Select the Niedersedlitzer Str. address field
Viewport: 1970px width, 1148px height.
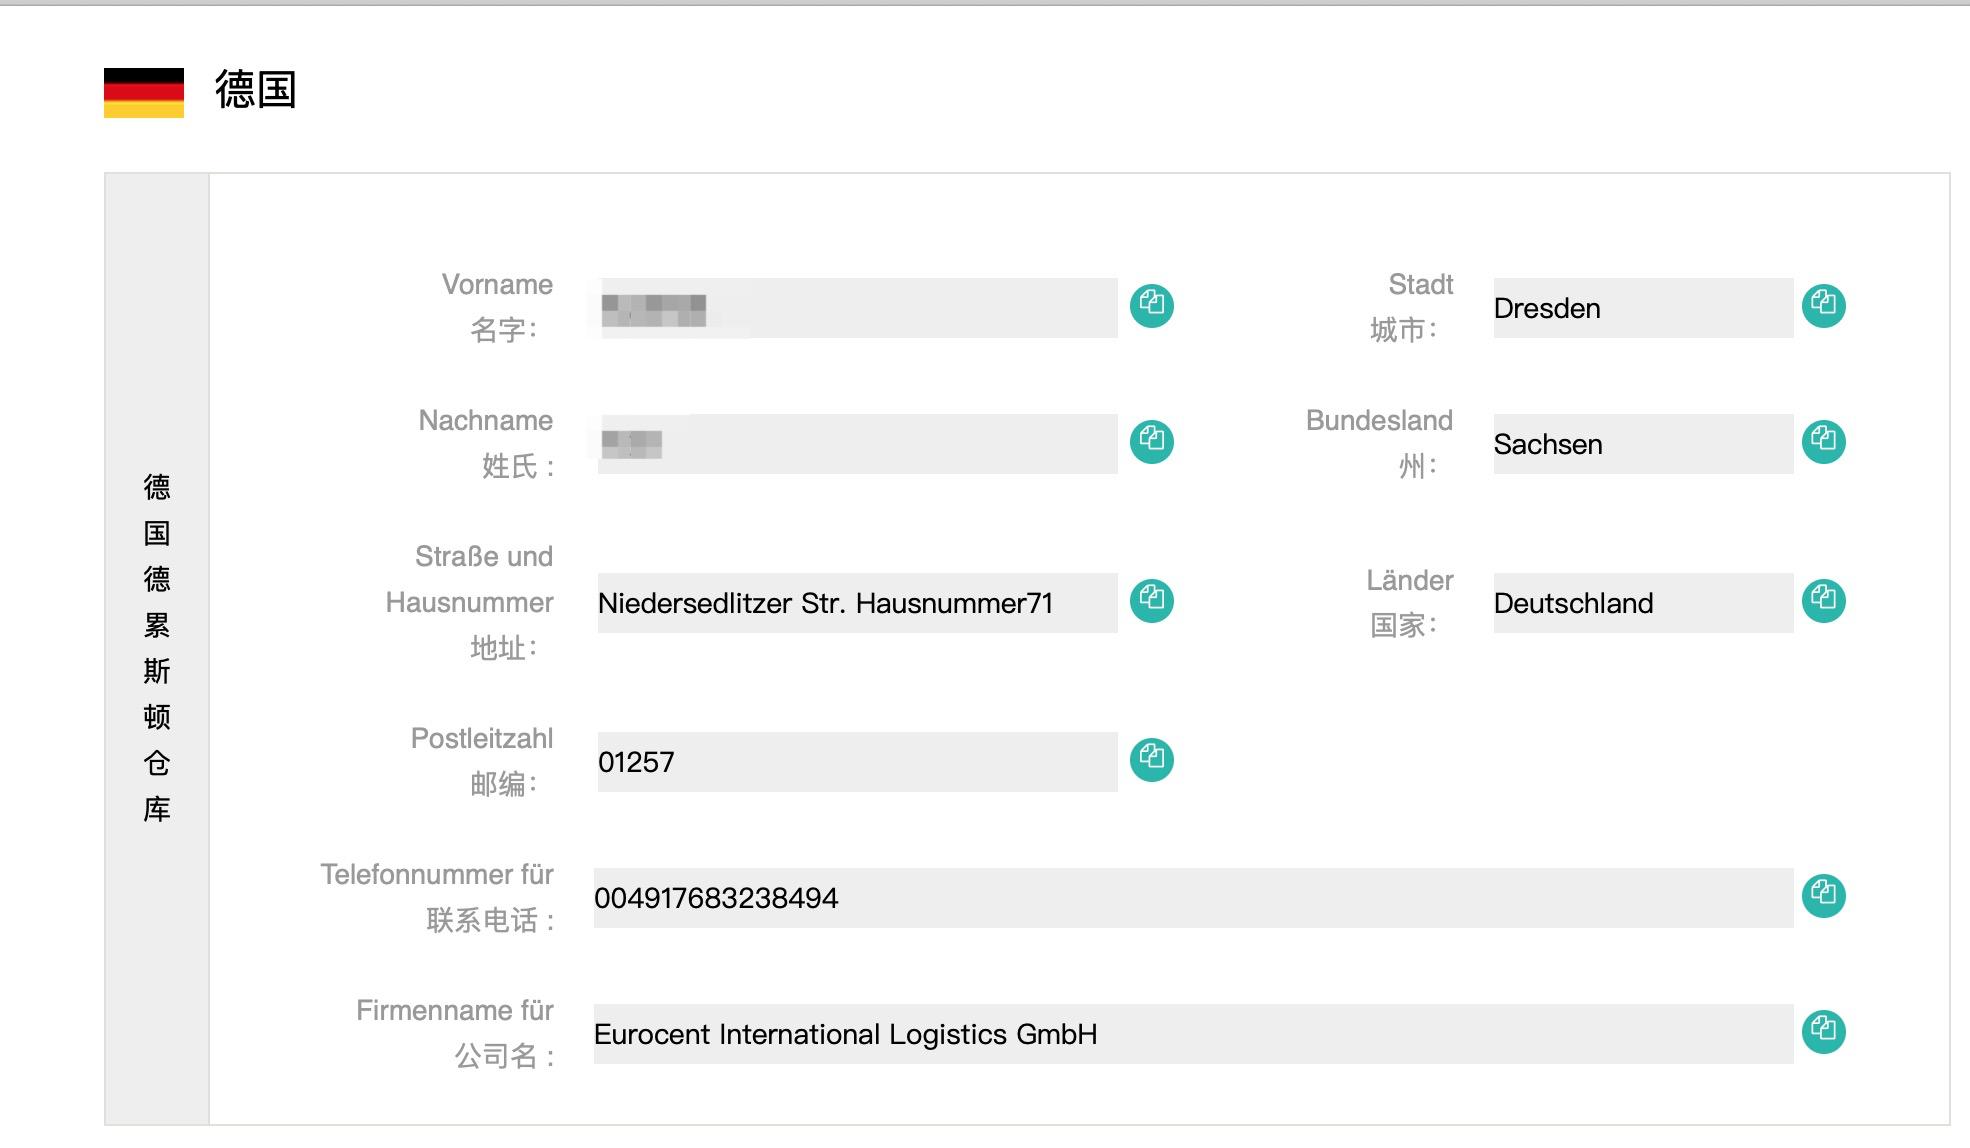pyautogui.click(x=856, y=603)
